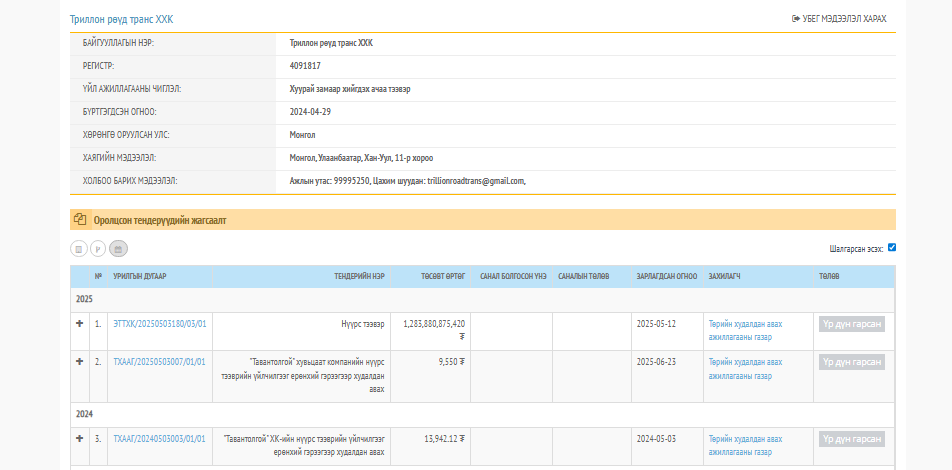Image resolution: width=952 pixels, height=470 pixels.
Task: Uncheck the 'Шалгарсан эсэх' checkbox
Action: [x=891, y=247]
